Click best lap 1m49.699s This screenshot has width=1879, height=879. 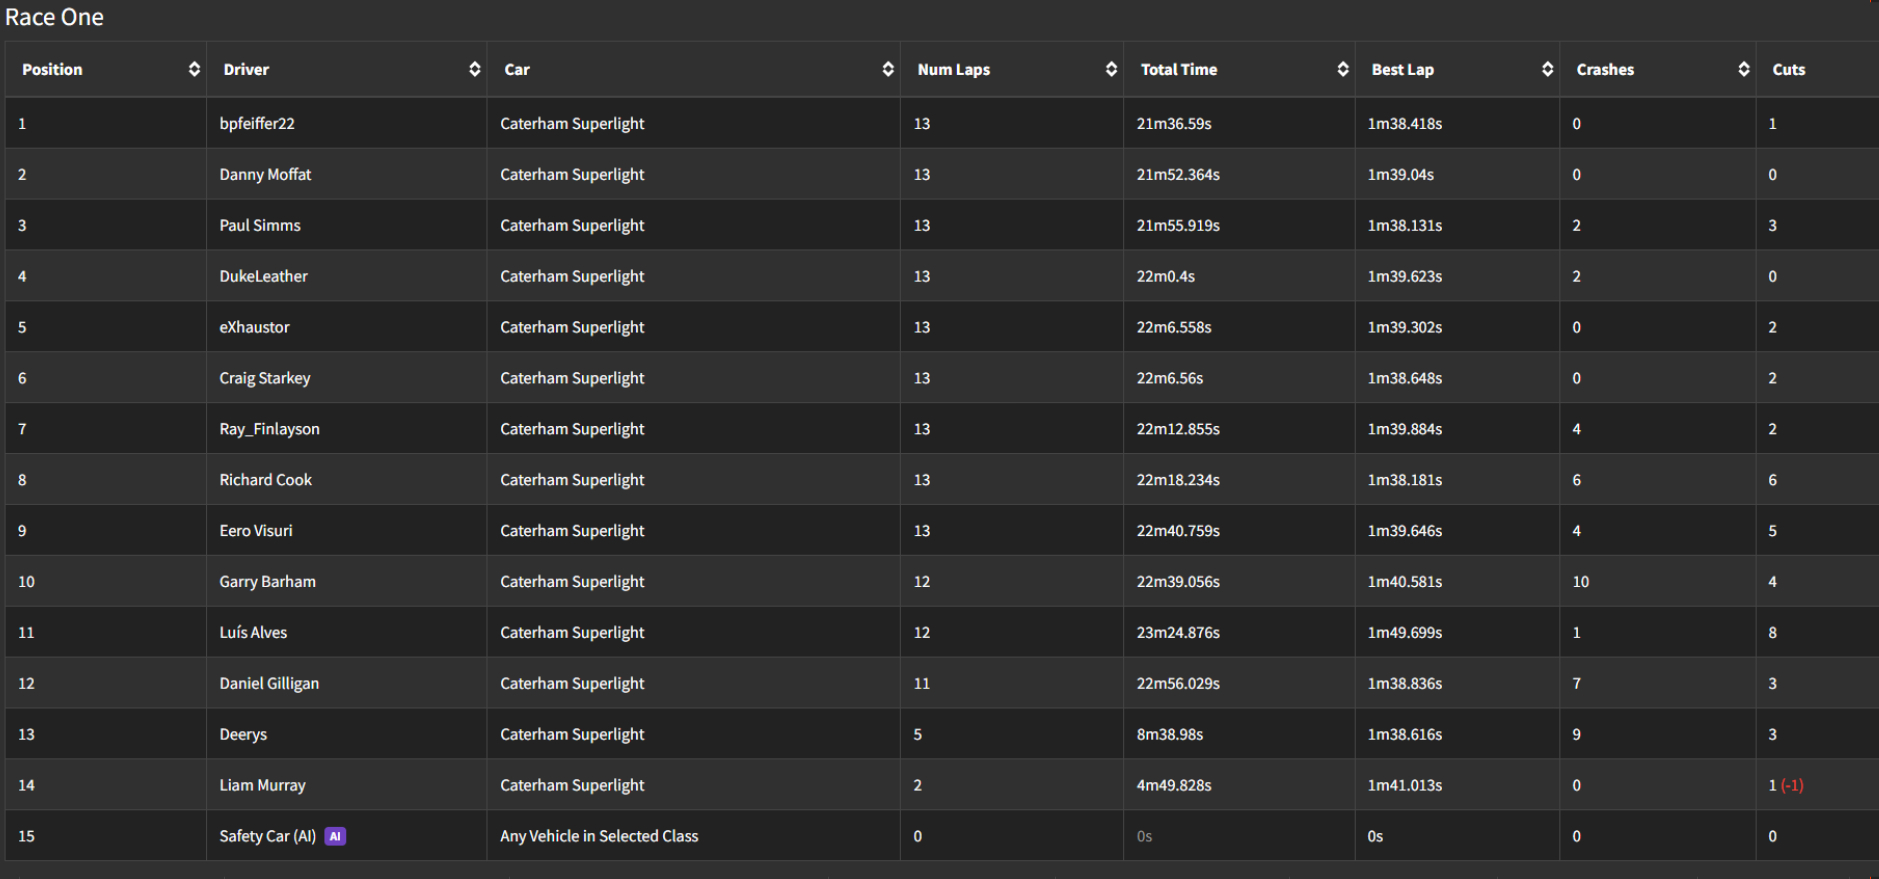1405,633
